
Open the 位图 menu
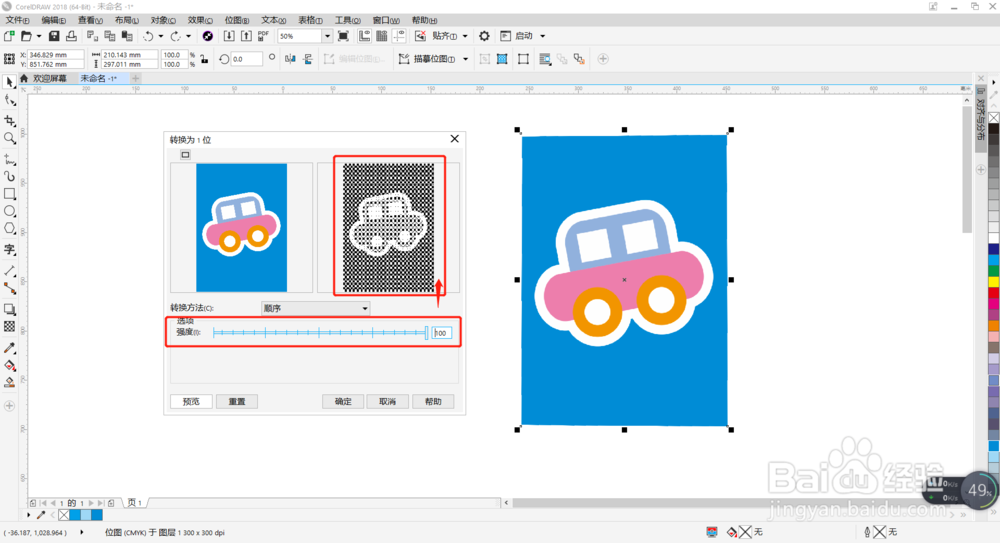(x=237, y=20)
